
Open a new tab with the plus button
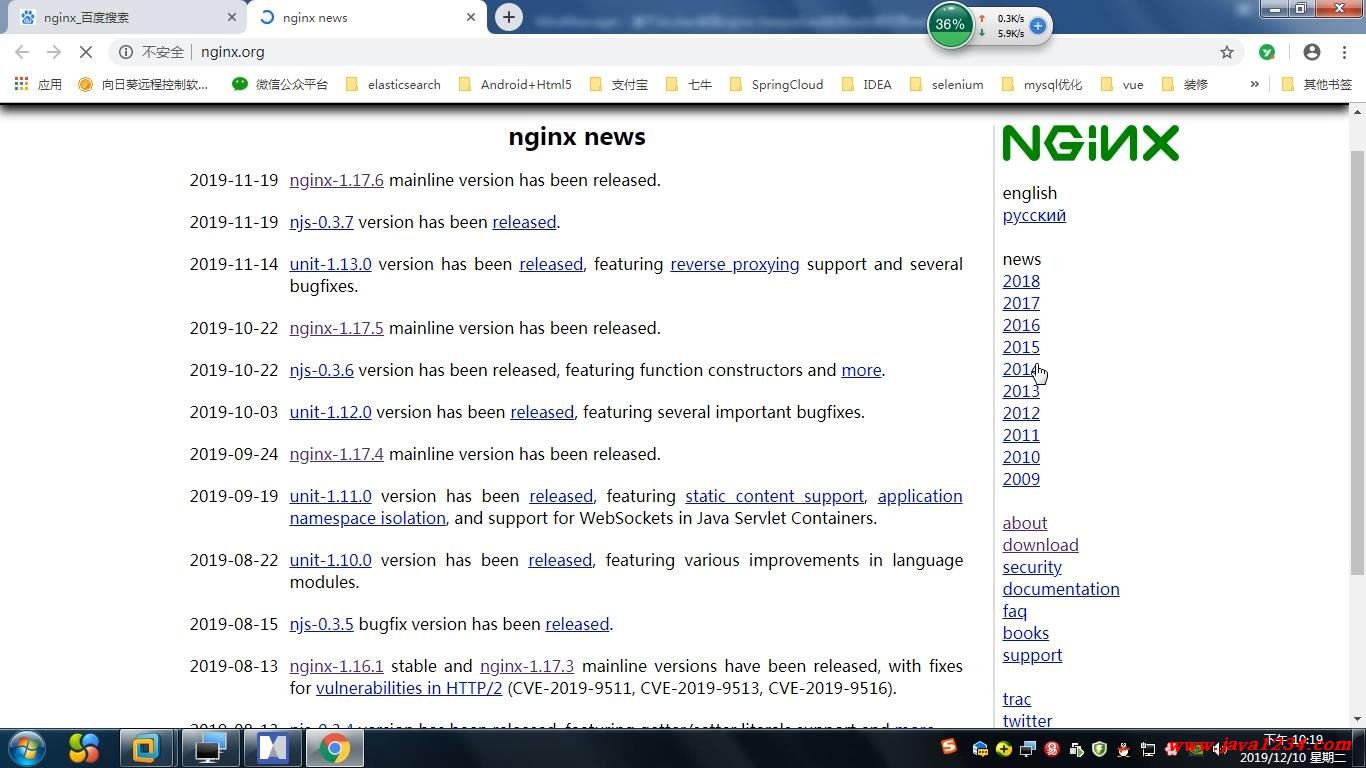click(x=509, y=17)
